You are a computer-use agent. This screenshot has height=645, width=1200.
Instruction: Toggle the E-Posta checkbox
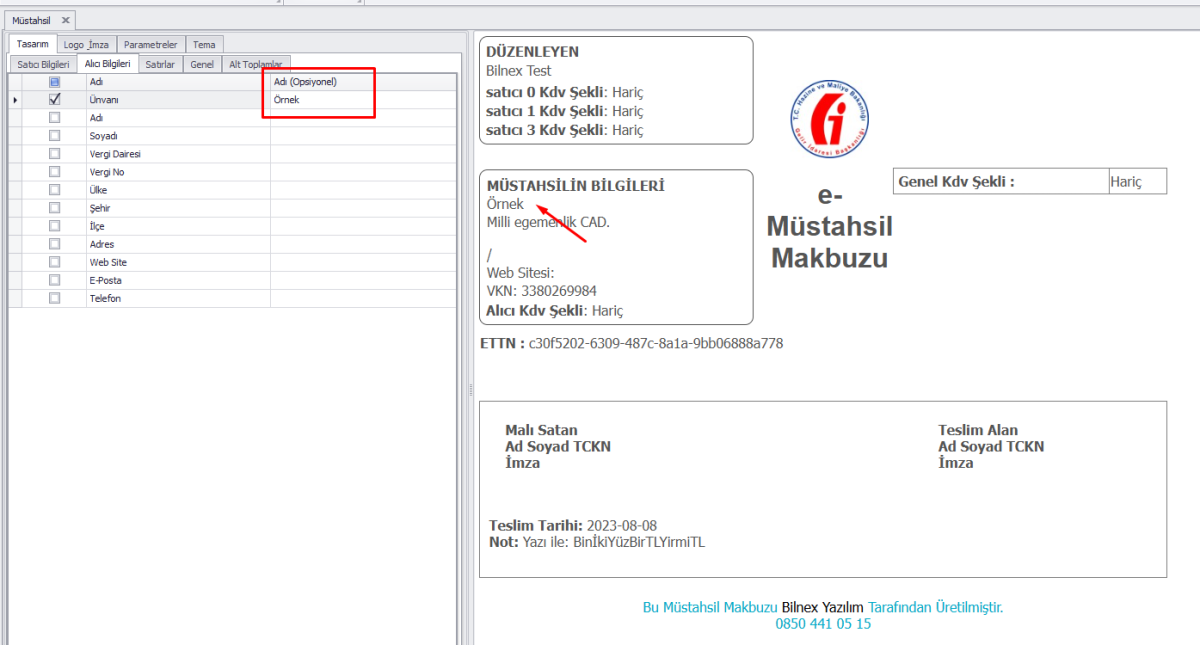[x=55, y=280]
